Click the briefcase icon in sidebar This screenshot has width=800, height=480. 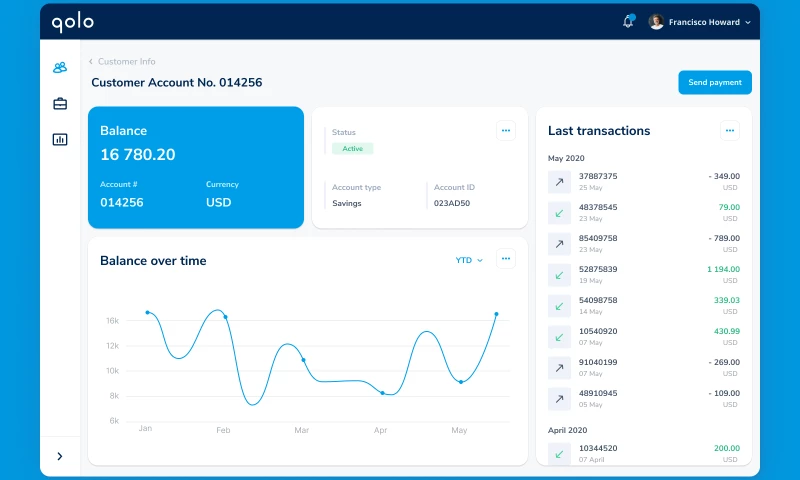60,104
